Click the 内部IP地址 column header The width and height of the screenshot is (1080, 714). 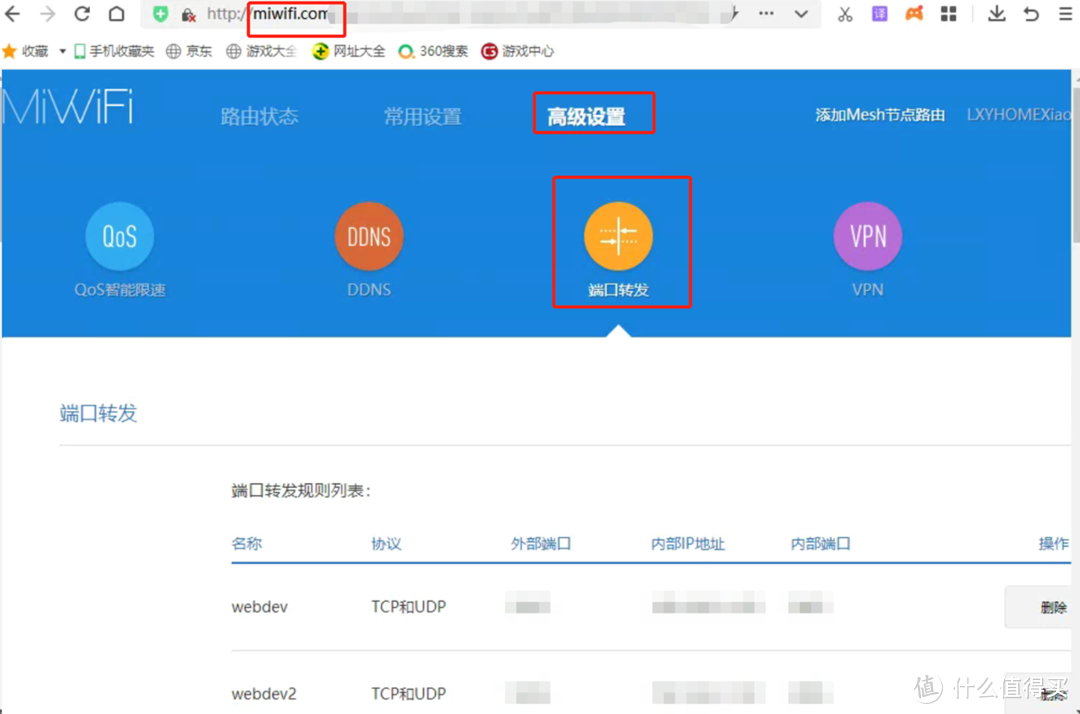tap(687, 544)
